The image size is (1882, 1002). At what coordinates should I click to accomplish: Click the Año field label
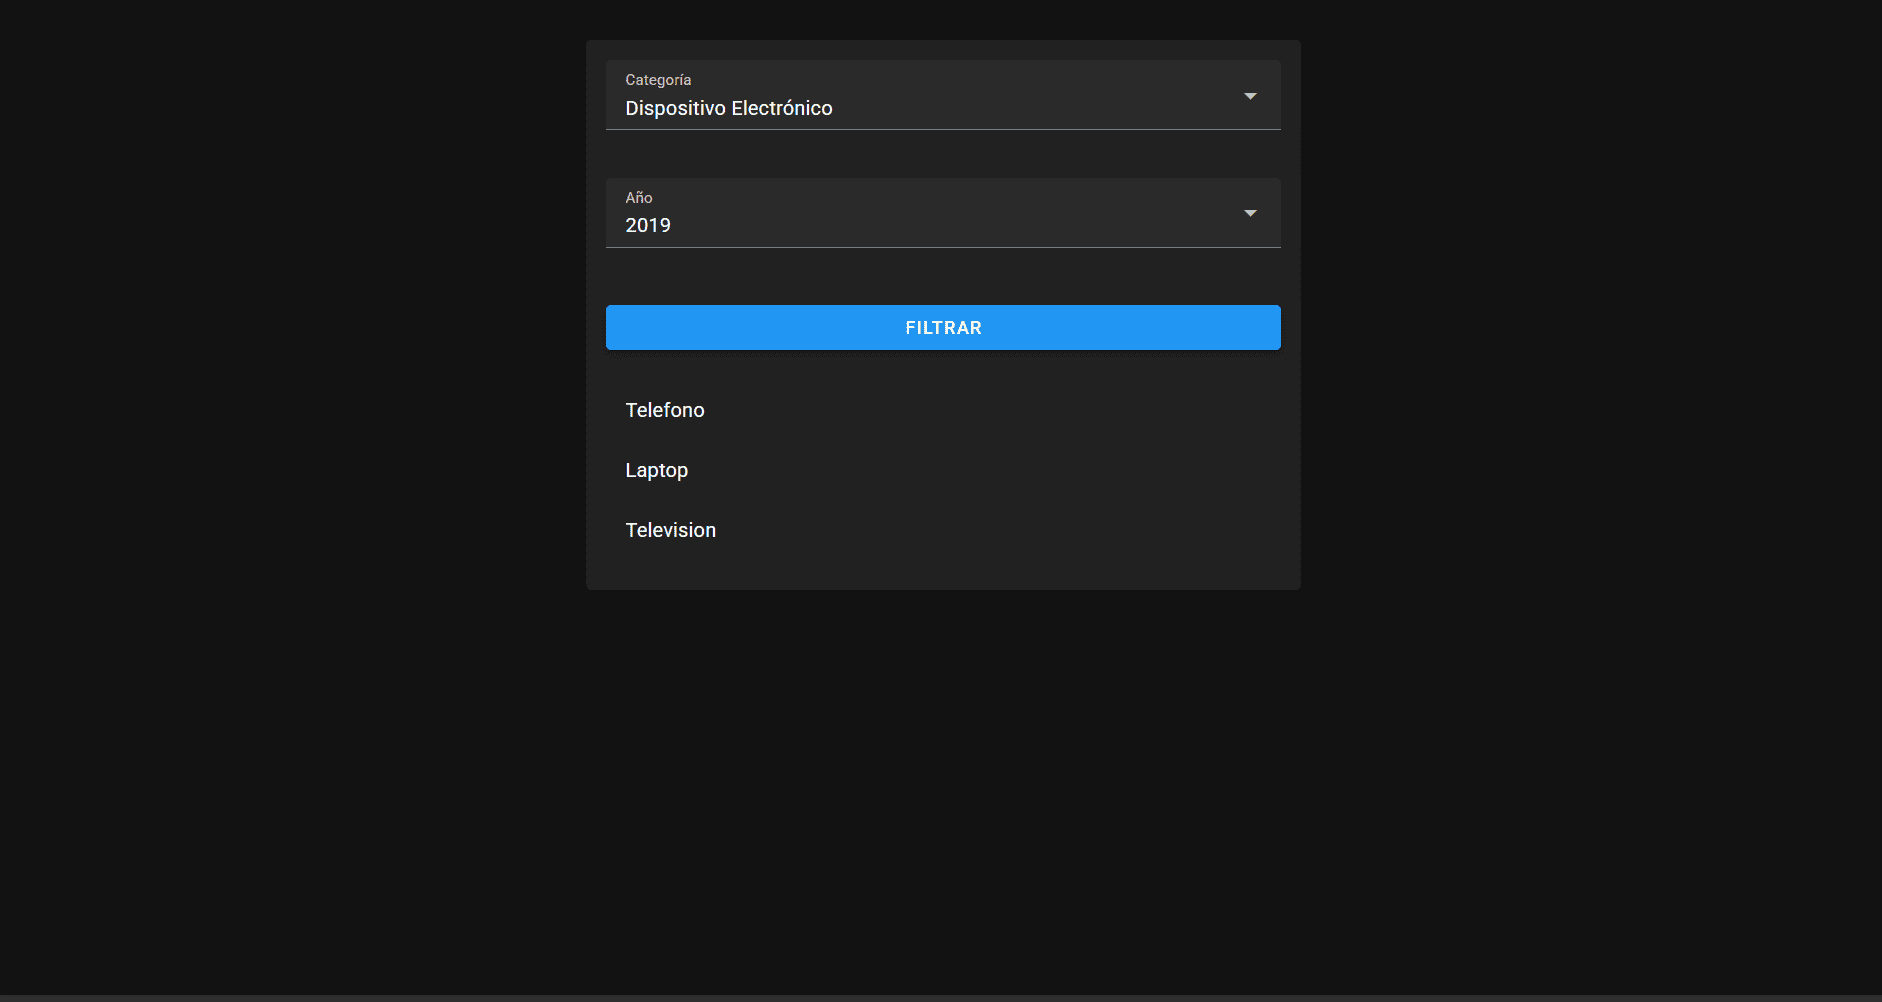[x=638, y=197]
